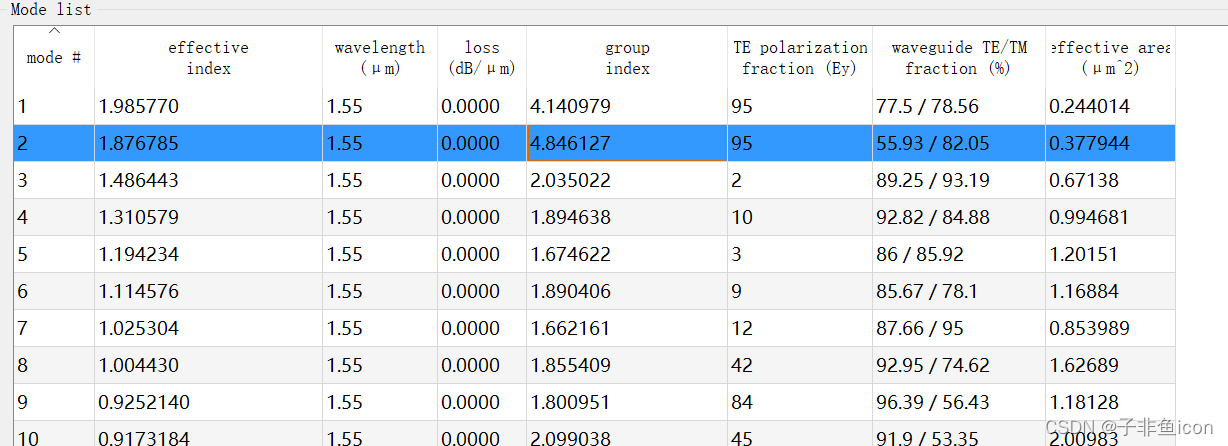Viewport: 1228px width, 446px height.
Task: Click effective area 1.16884 cell
Action: (1110, 291)
